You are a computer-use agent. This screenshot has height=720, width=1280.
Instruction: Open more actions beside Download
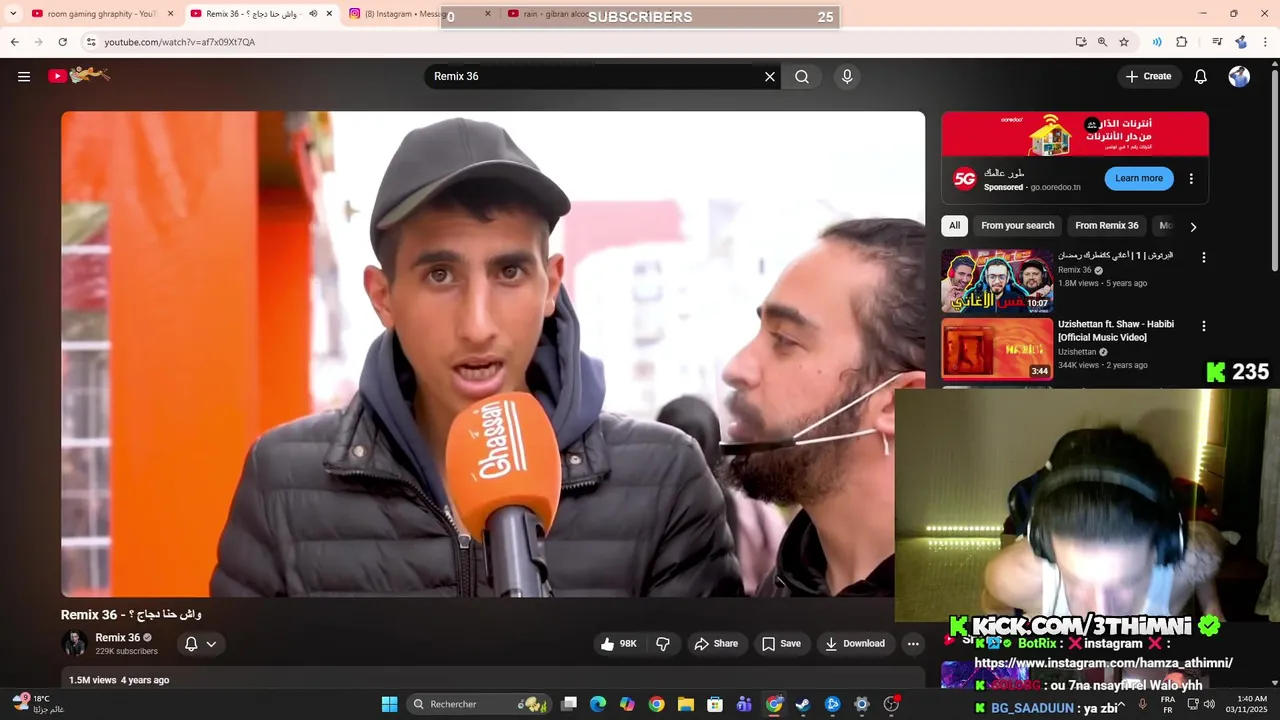click(913, 644)
